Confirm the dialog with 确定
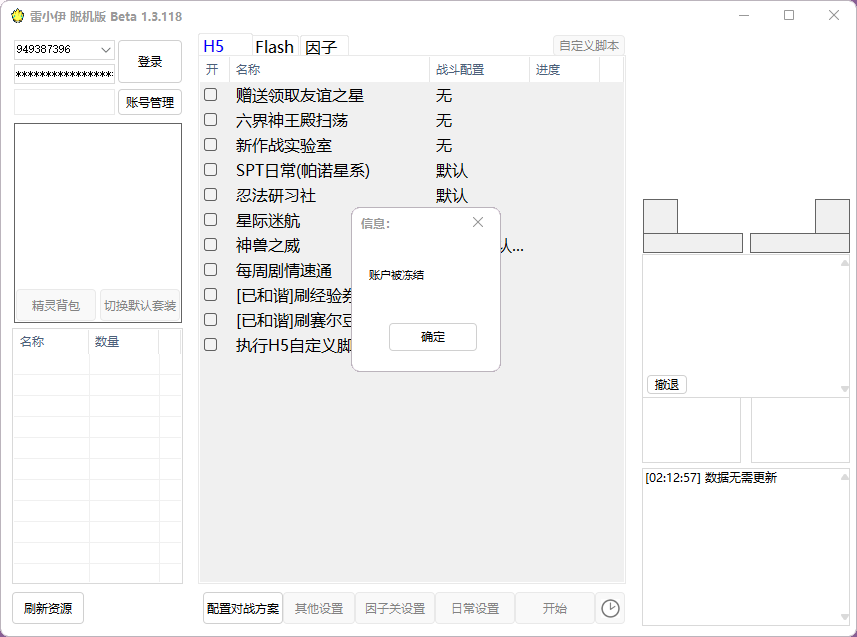Screen dimensions: 857x637 (x=432, y=337)
